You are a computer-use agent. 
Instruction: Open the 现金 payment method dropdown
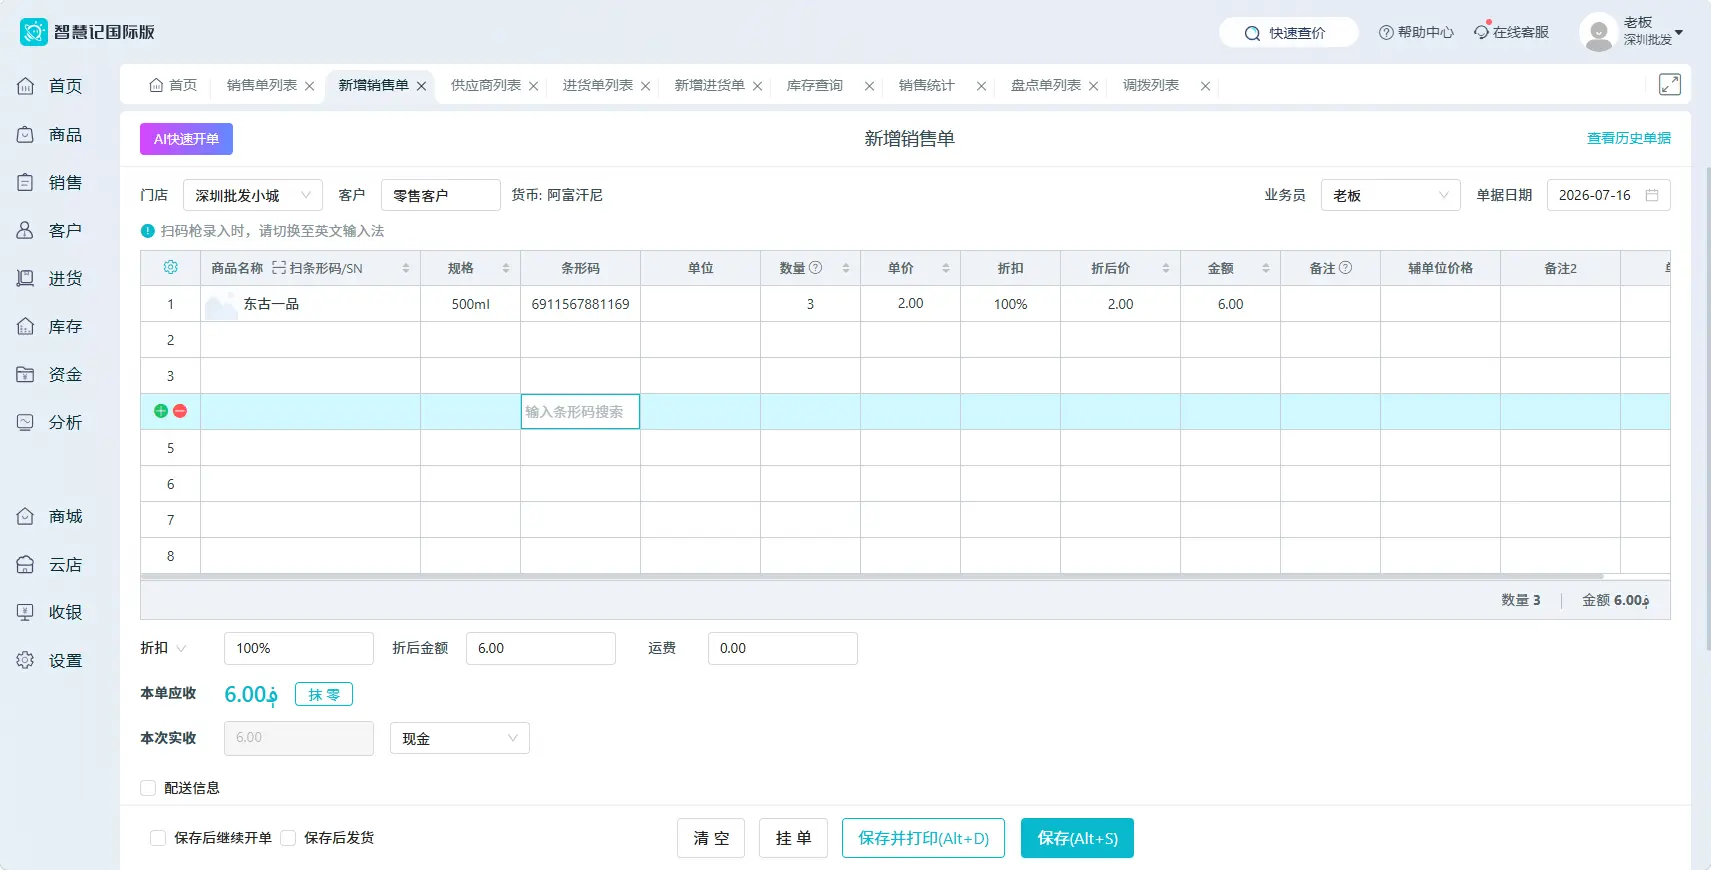pyautogui.click(x=460, y=739)
